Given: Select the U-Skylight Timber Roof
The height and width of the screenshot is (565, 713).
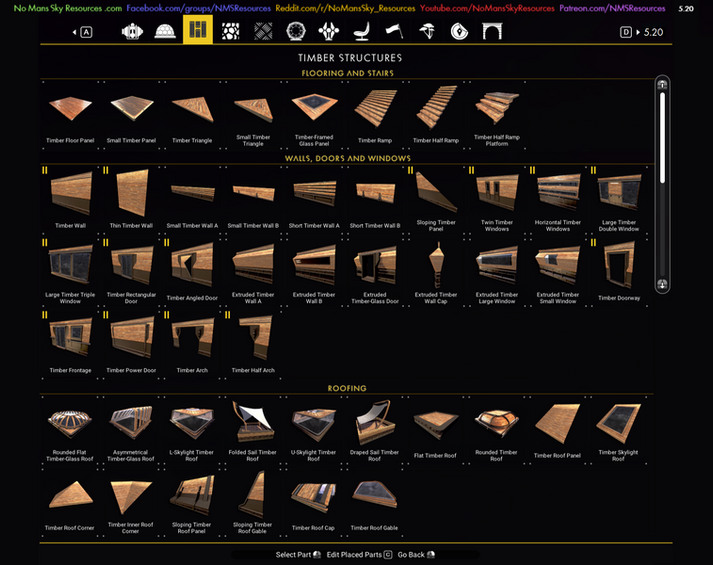Looking at the screenshot, I should 314,430.
